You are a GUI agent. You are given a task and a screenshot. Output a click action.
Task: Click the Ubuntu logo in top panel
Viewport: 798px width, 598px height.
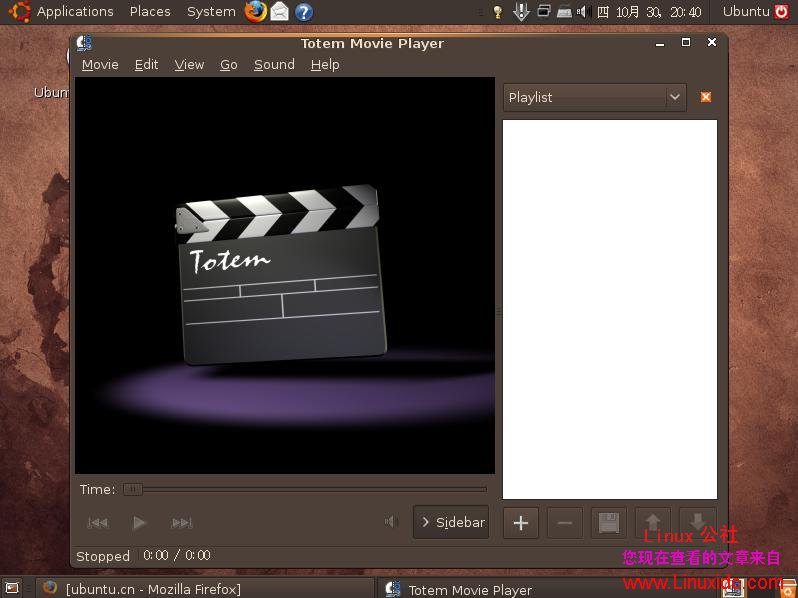(20, 11)
